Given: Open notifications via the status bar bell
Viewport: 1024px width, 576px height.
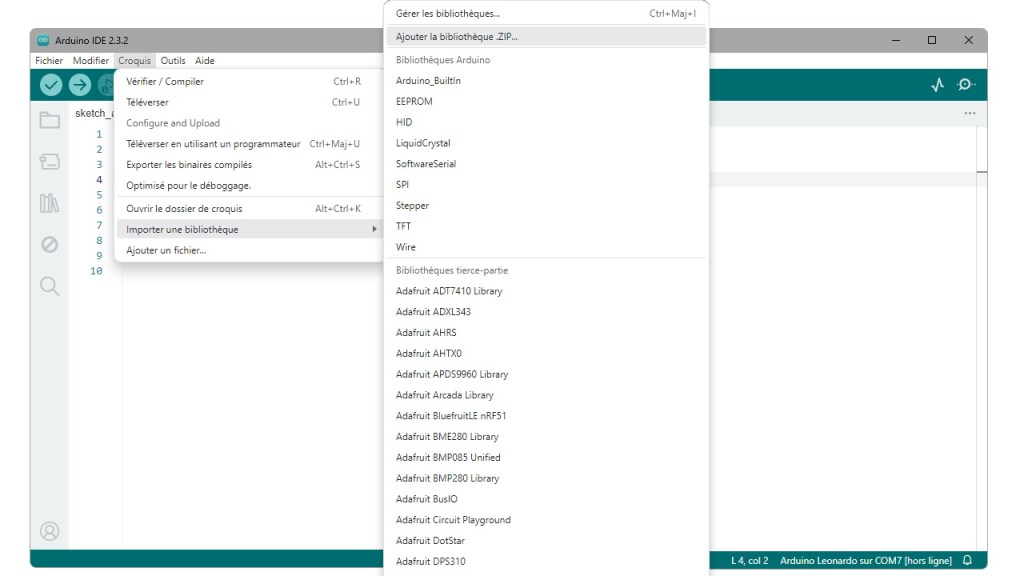Looking at the screenshot, I should pos(967,560).
